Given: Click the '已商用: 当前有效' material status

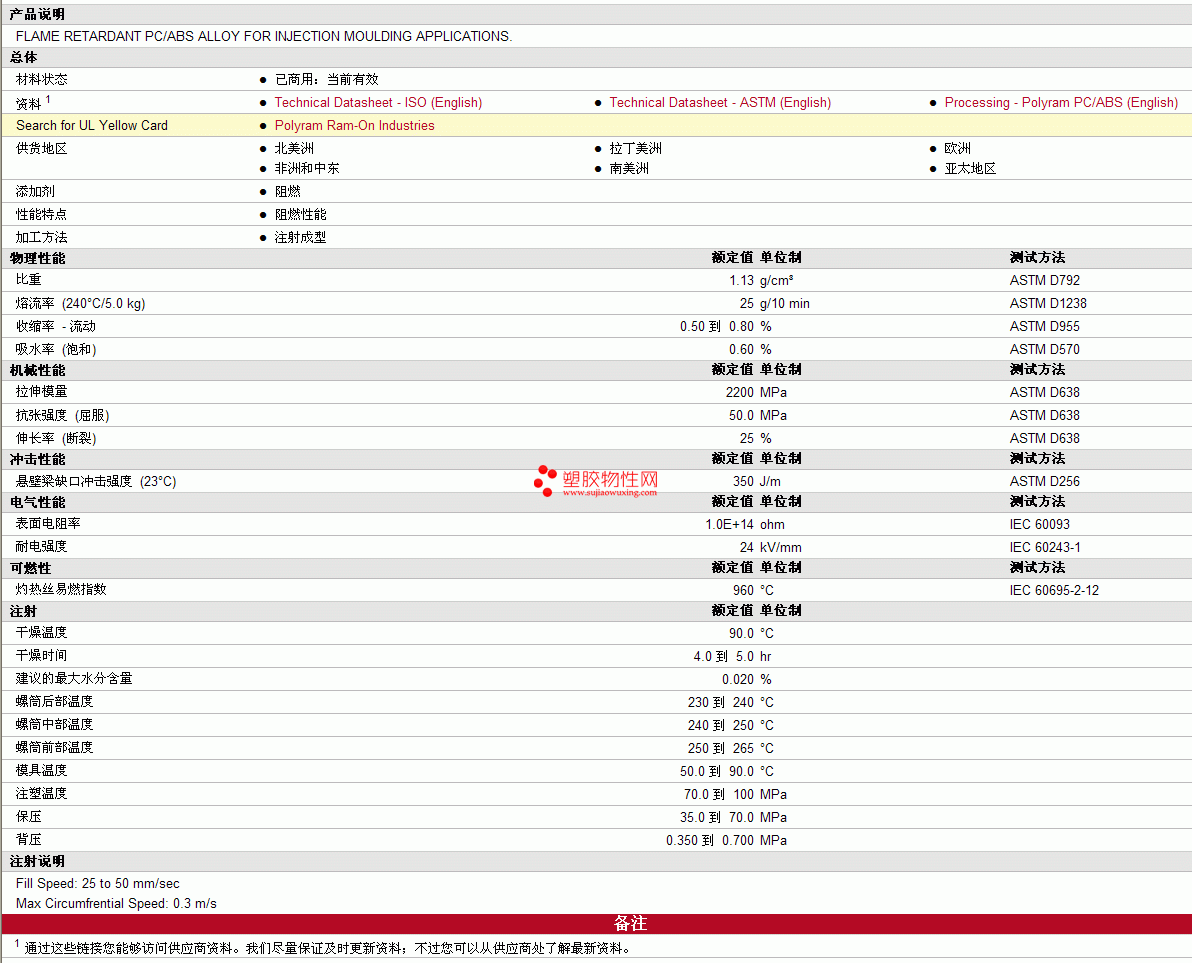Looking at the screenshot, I should (x=327, y=79).
